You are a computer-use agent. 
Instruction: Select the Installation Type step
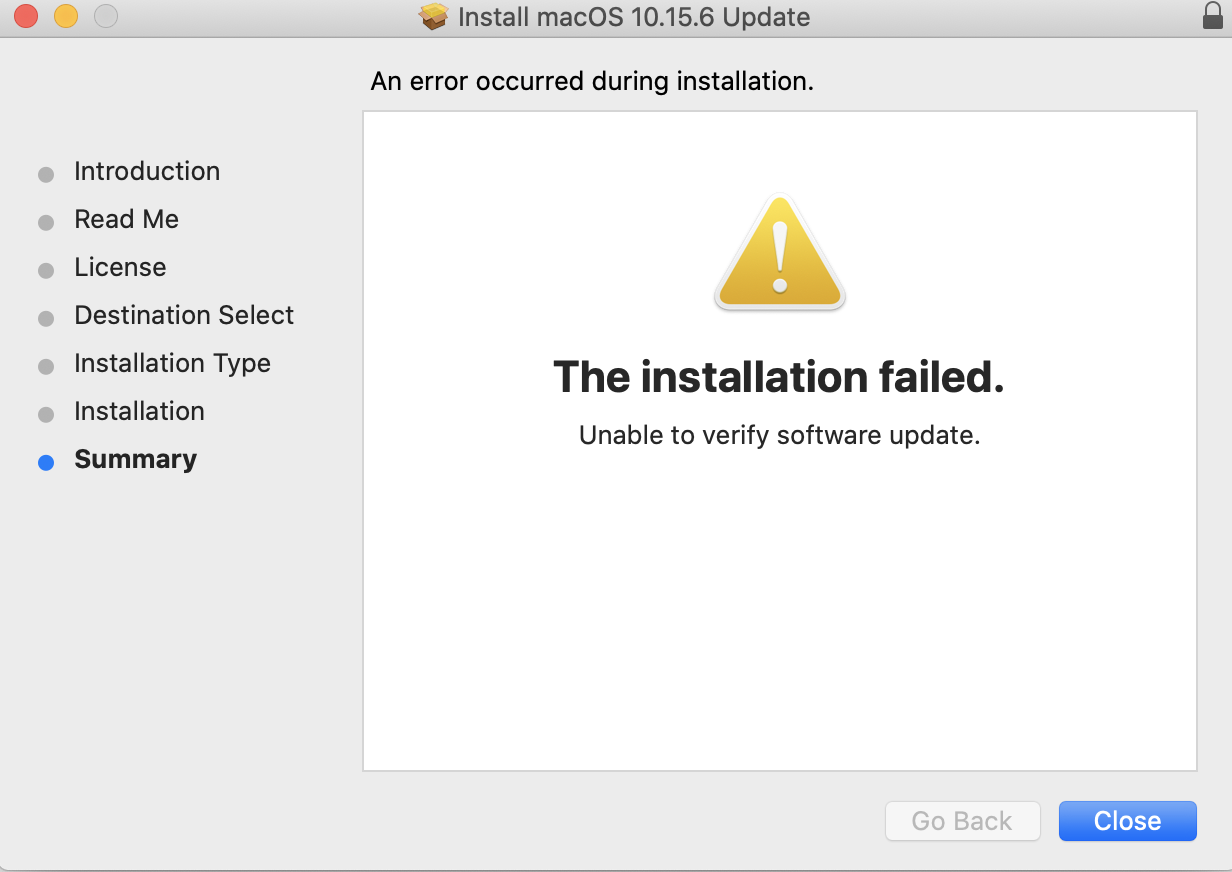coord(172,363)
